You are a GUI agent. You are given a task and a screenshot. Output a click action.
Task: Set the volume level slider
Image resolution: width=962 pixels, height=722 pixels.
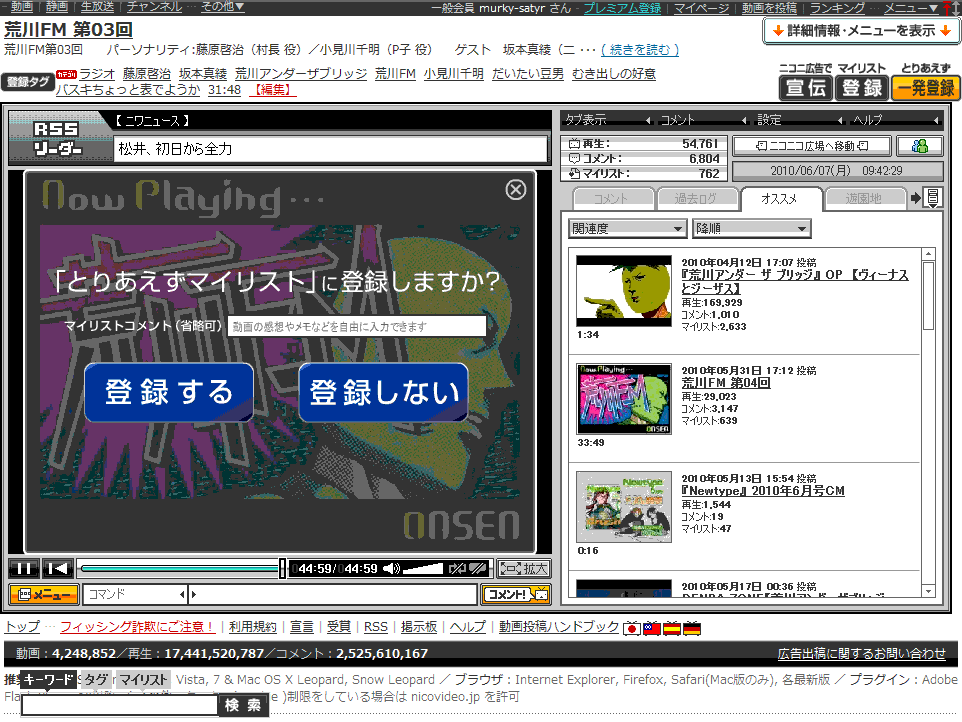pyautogui.click(x=422, y=569)
